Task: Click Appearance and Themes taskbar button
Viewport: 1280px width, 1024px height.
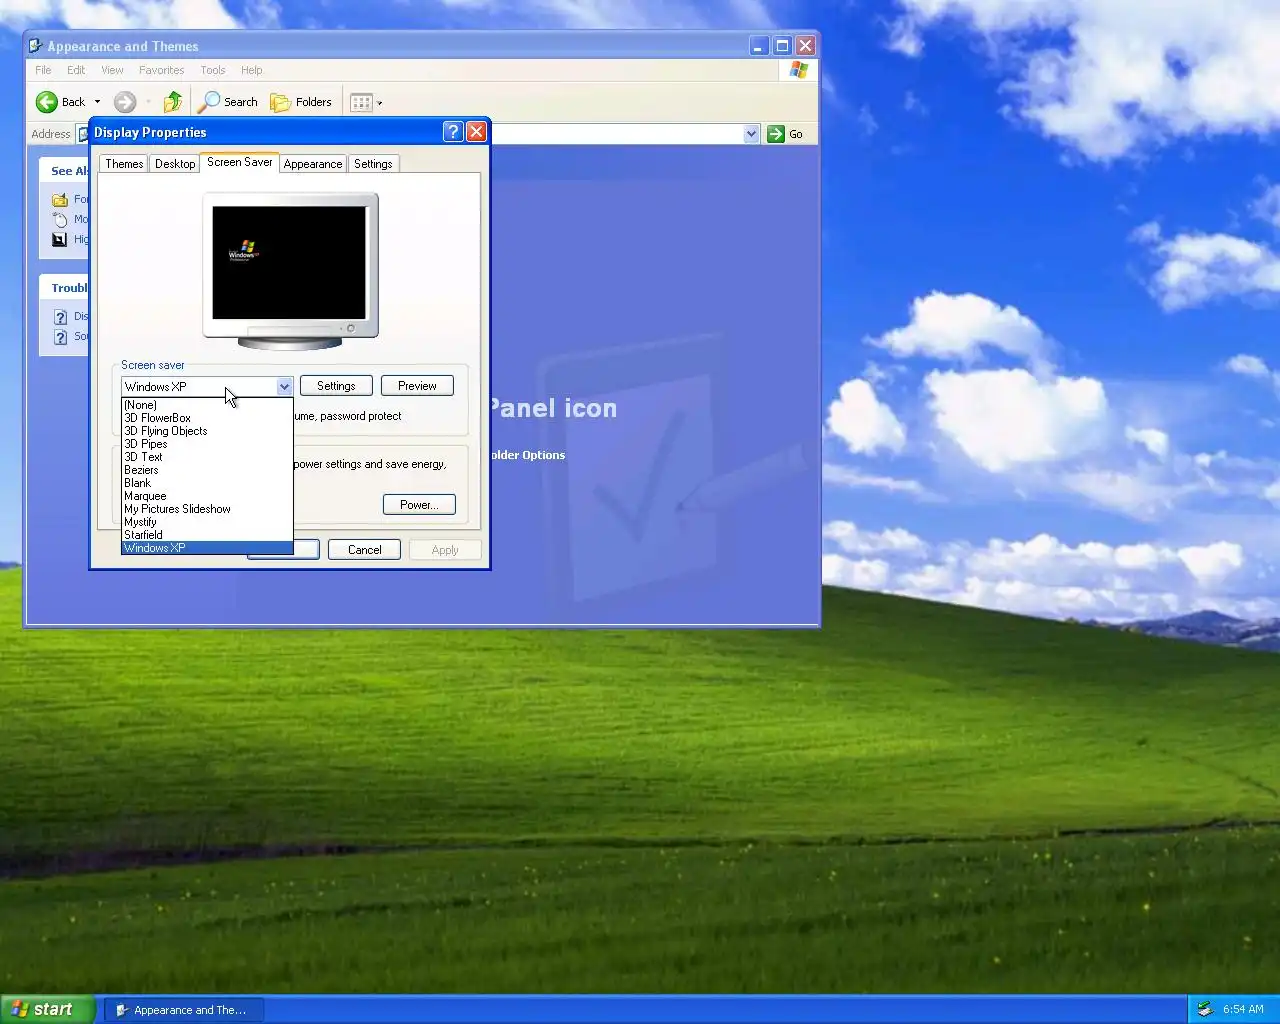Action: tap(183, 1010)
